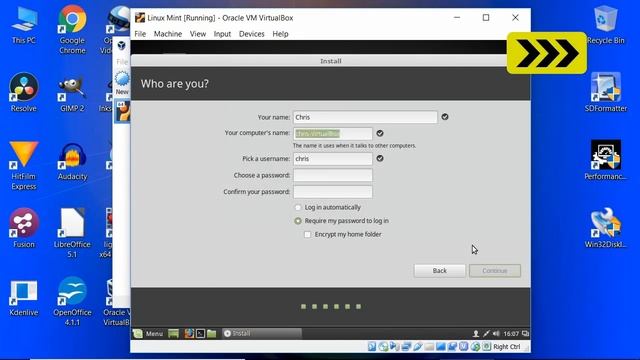Screen dimensions: 640x360
Task: Open Win32DiskImager desktop icon
Action: tap(606, 228)
